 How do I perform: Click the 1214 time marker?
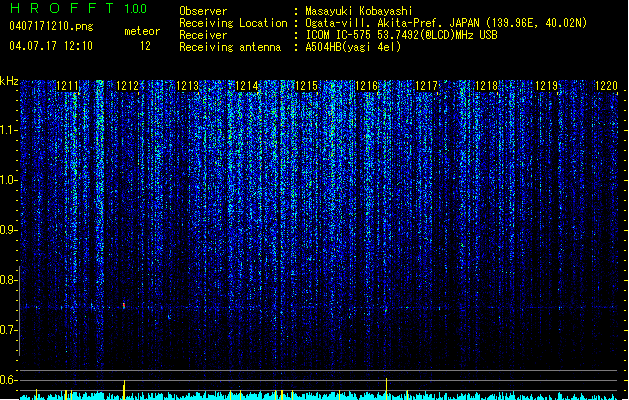(x=247, y=86)
